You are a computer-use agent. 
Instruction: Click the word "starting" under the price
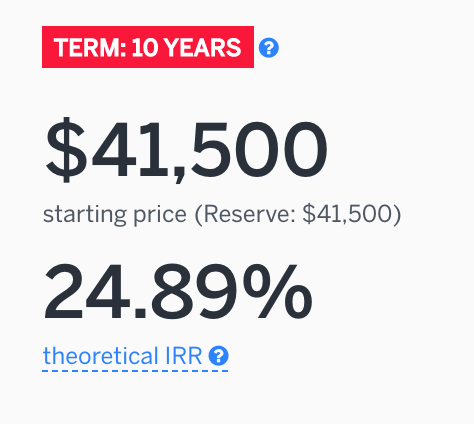85,215
